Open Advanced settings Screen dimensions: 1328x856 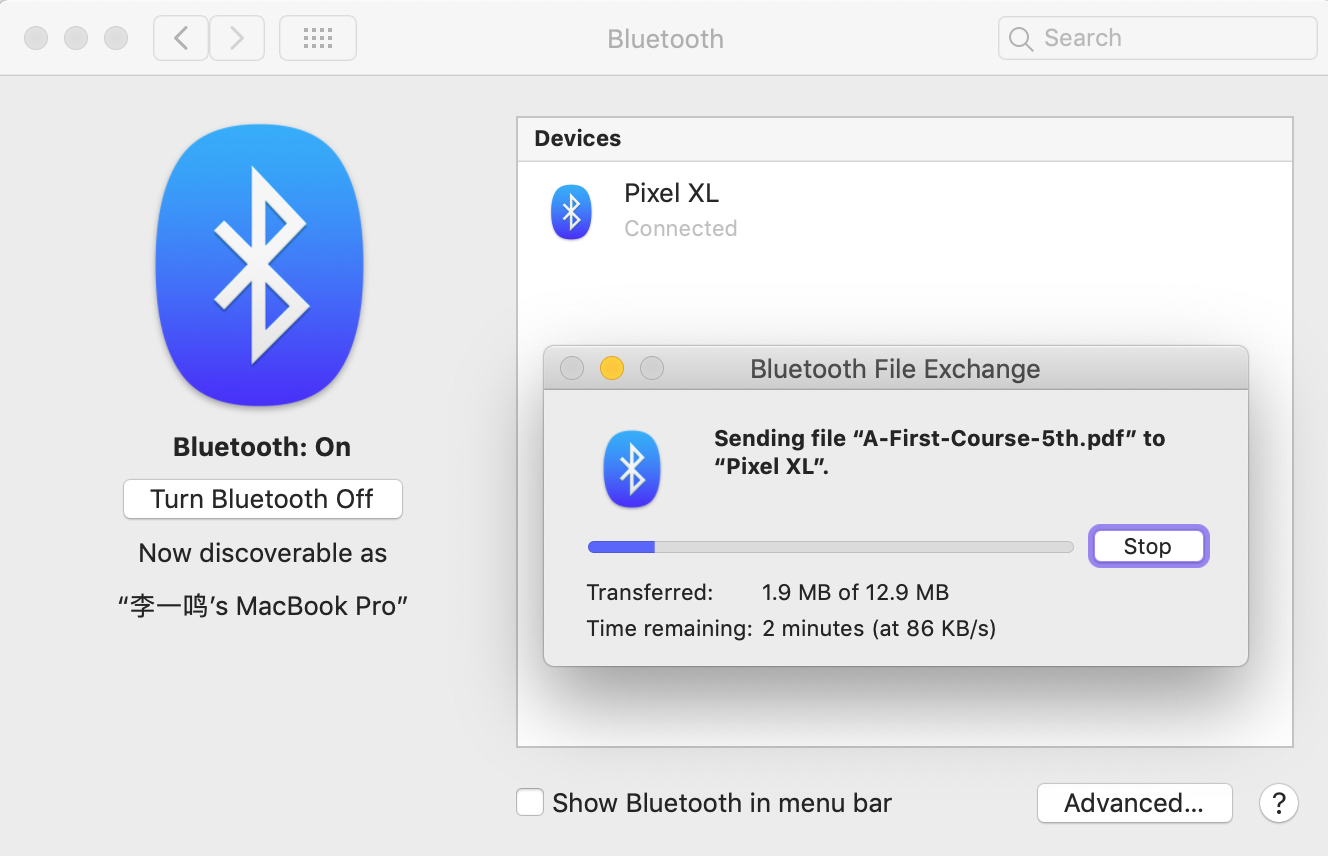coord(1134,803)
